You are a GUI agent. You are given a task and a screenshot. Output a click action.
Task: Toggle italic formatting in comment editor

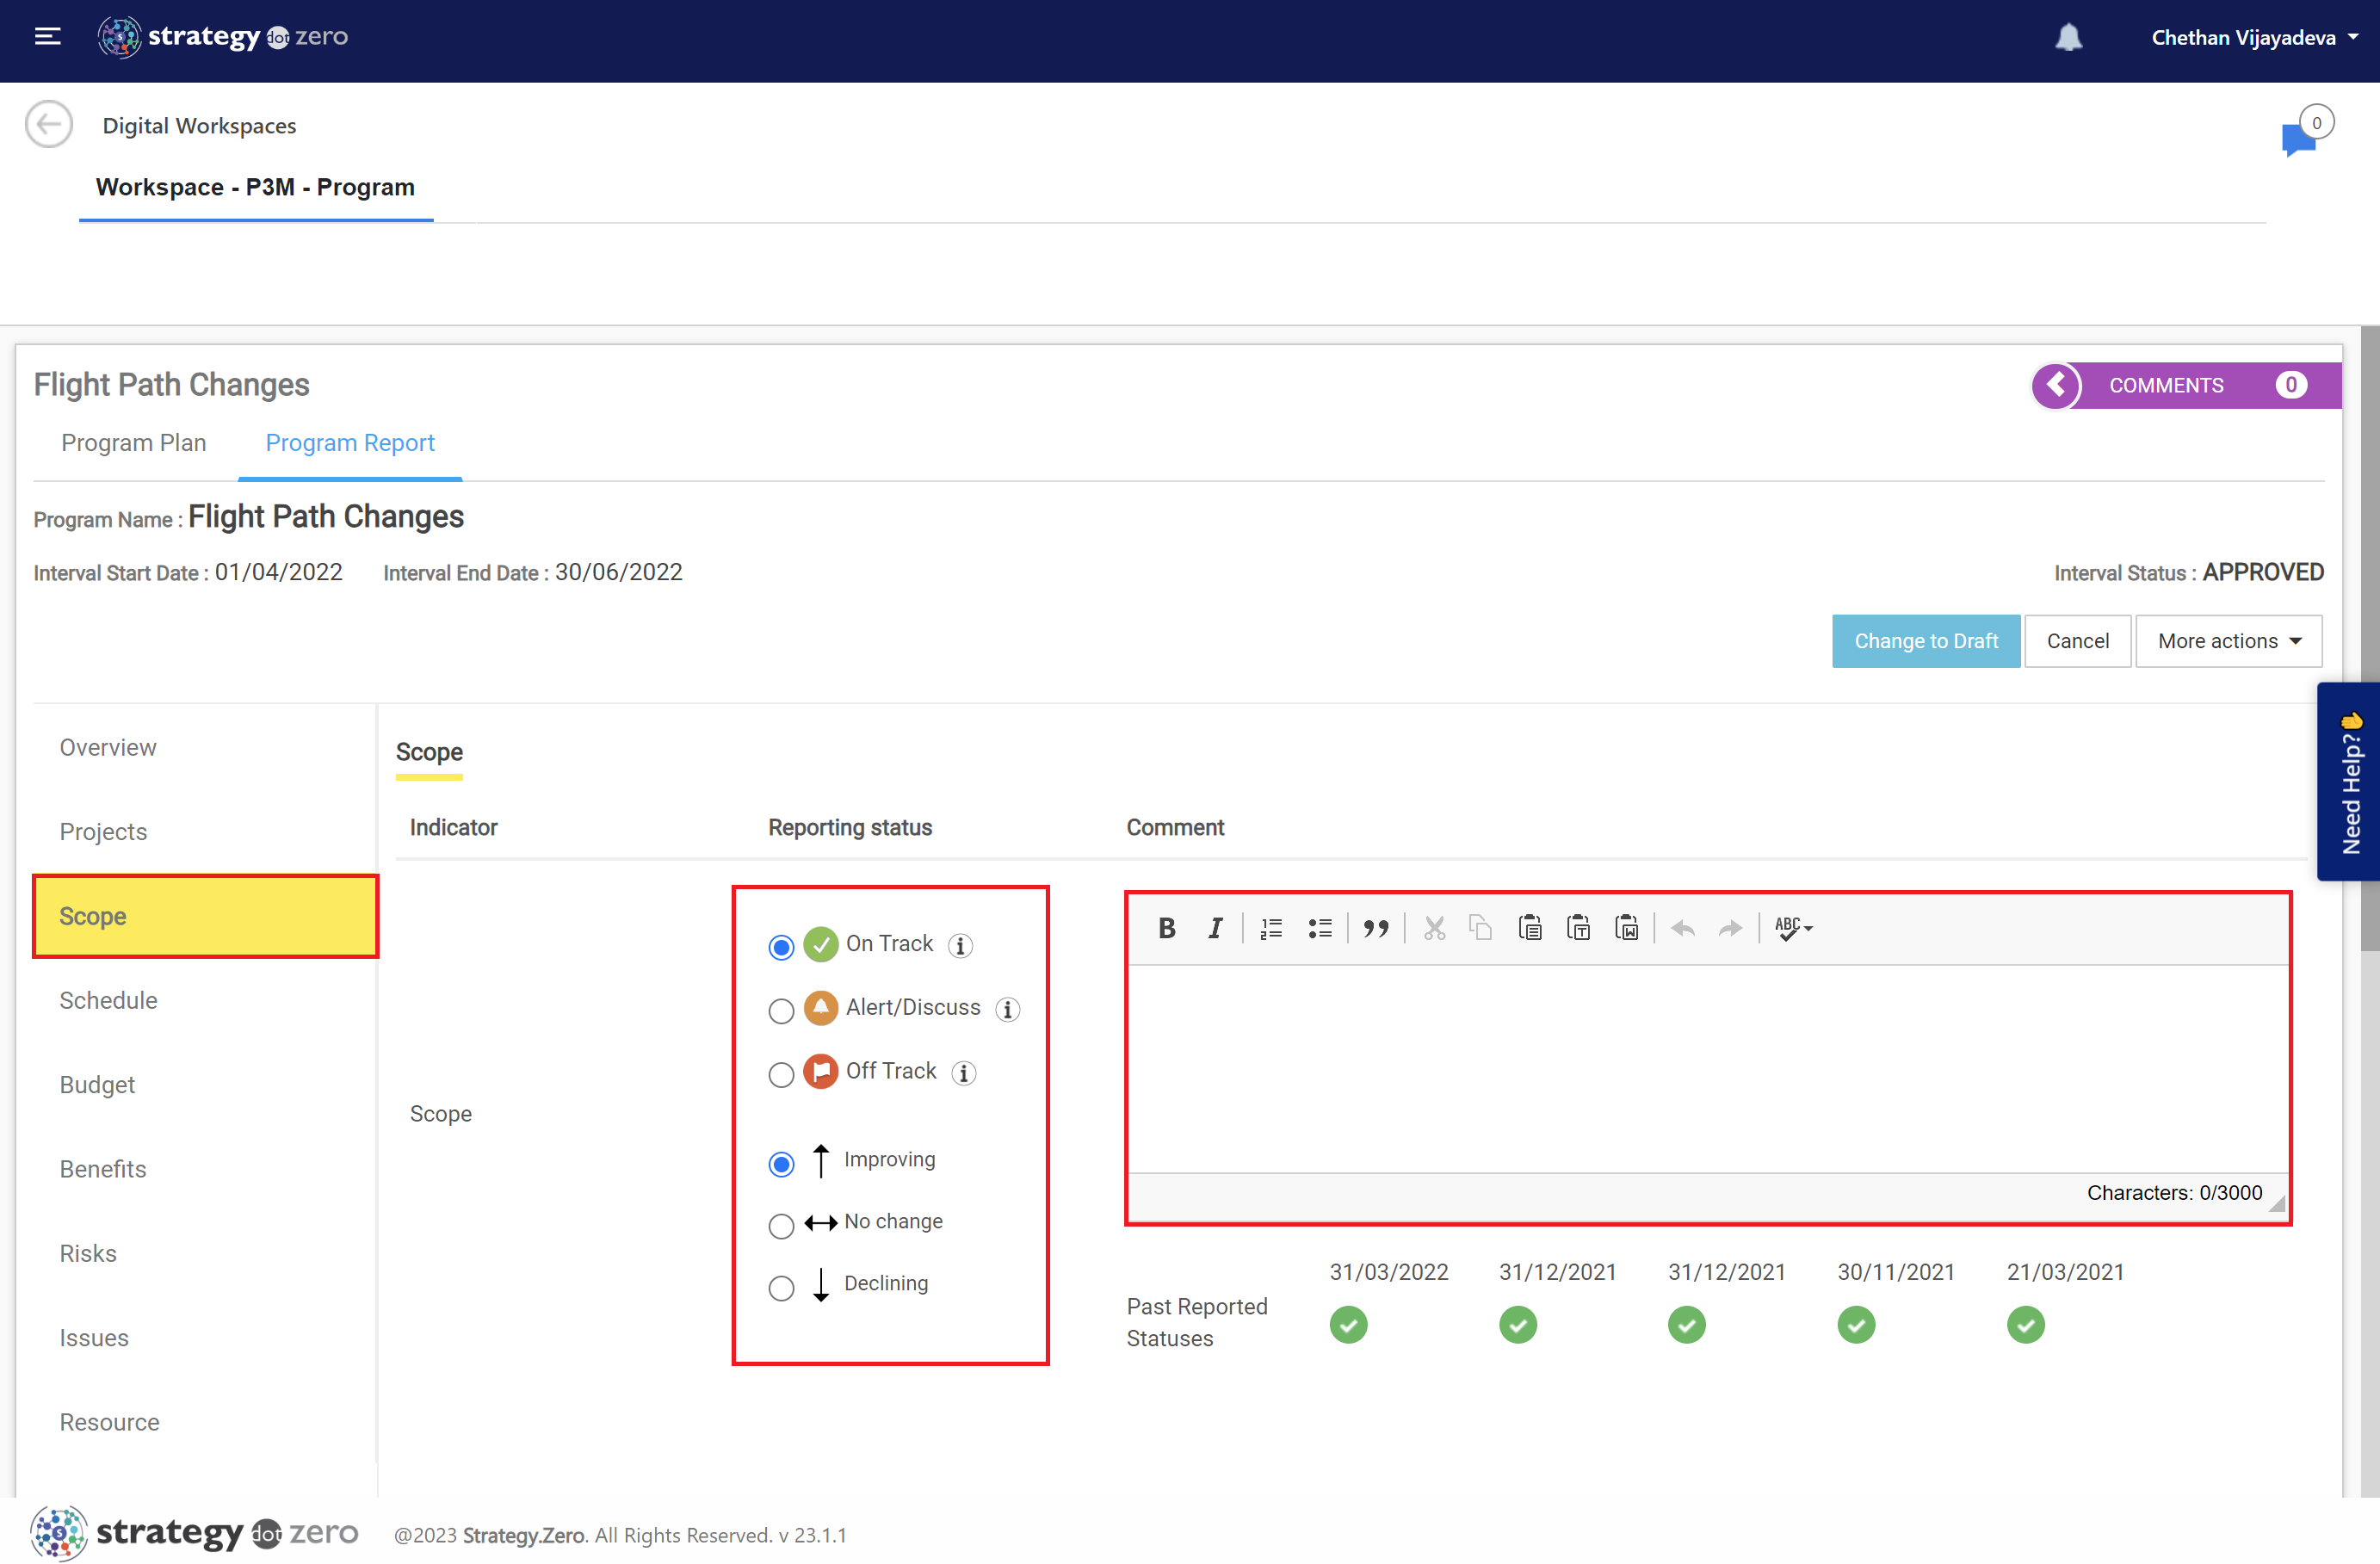[x=1215, y=928]
